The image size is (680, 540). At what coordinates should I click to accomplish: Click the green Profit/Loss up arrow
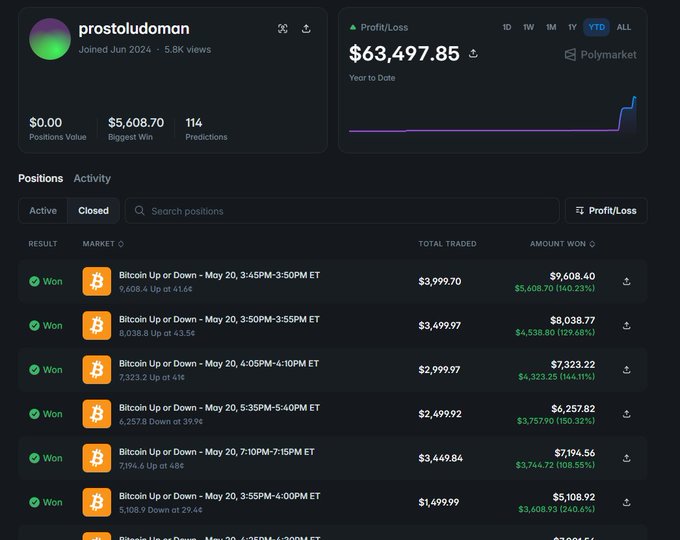[353, 27]
